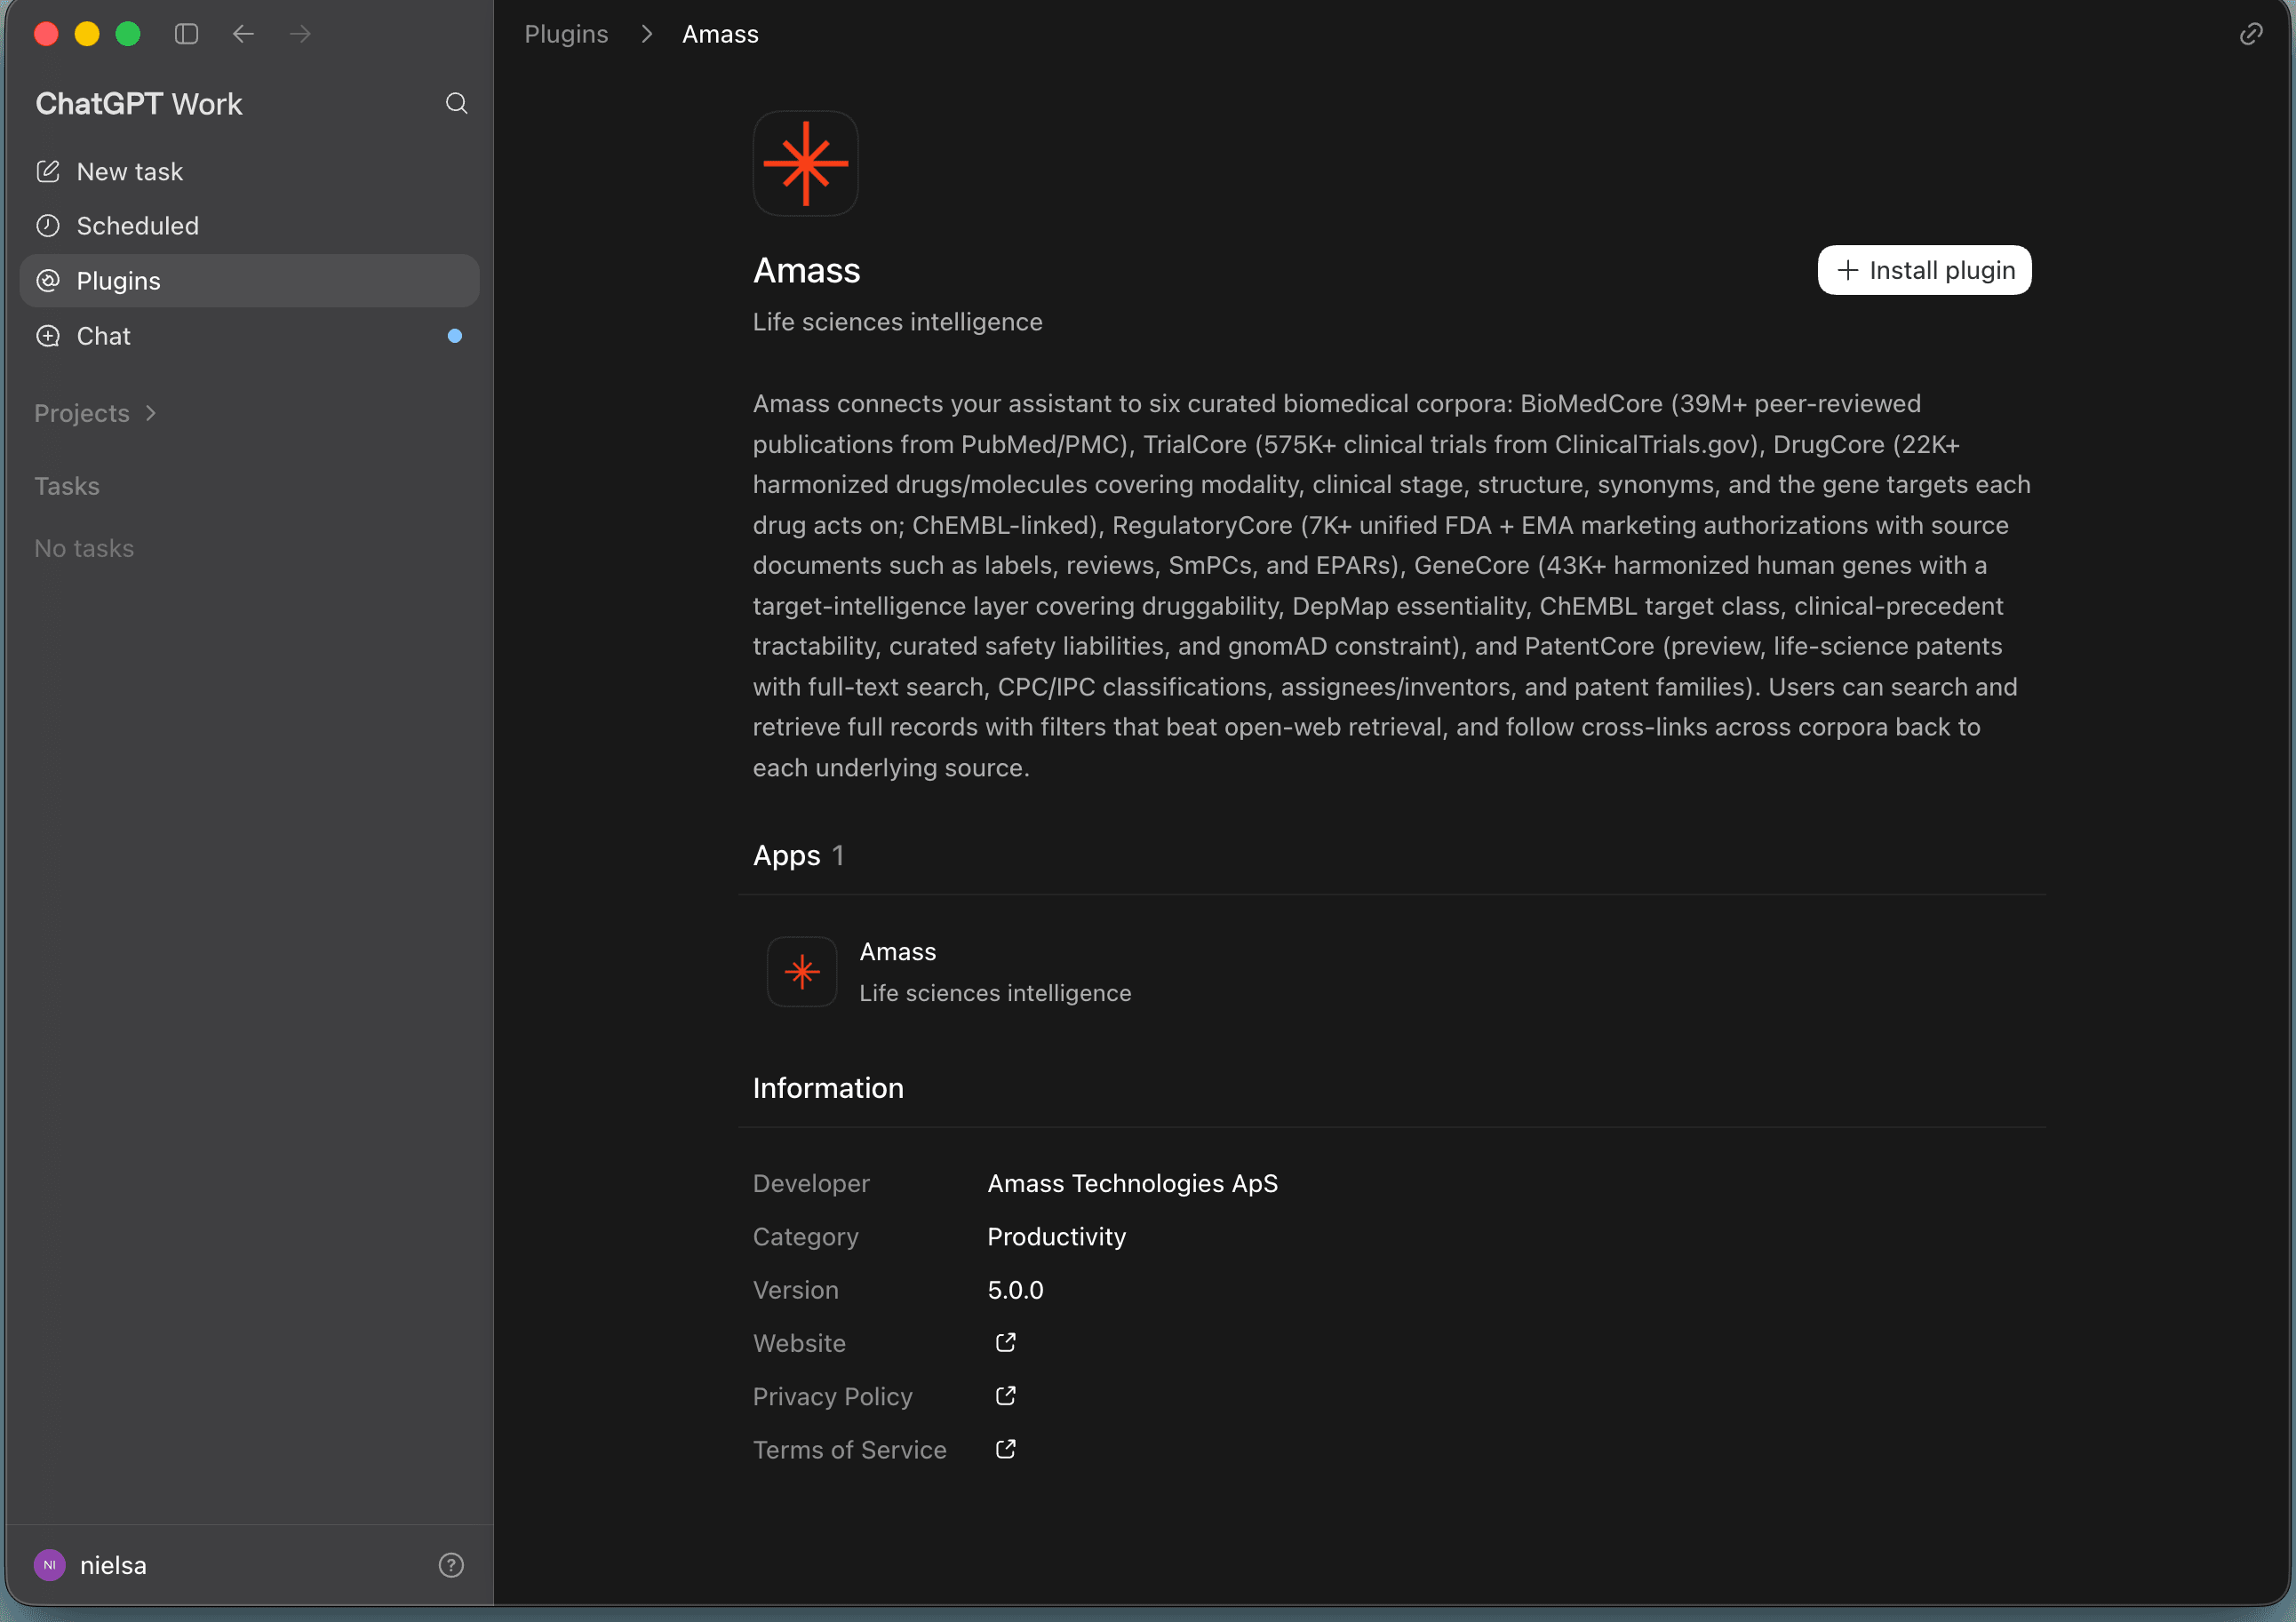Screen dimensions: 2296x1622
Task: Click the New task pencil icon
Action: point(48,171)
